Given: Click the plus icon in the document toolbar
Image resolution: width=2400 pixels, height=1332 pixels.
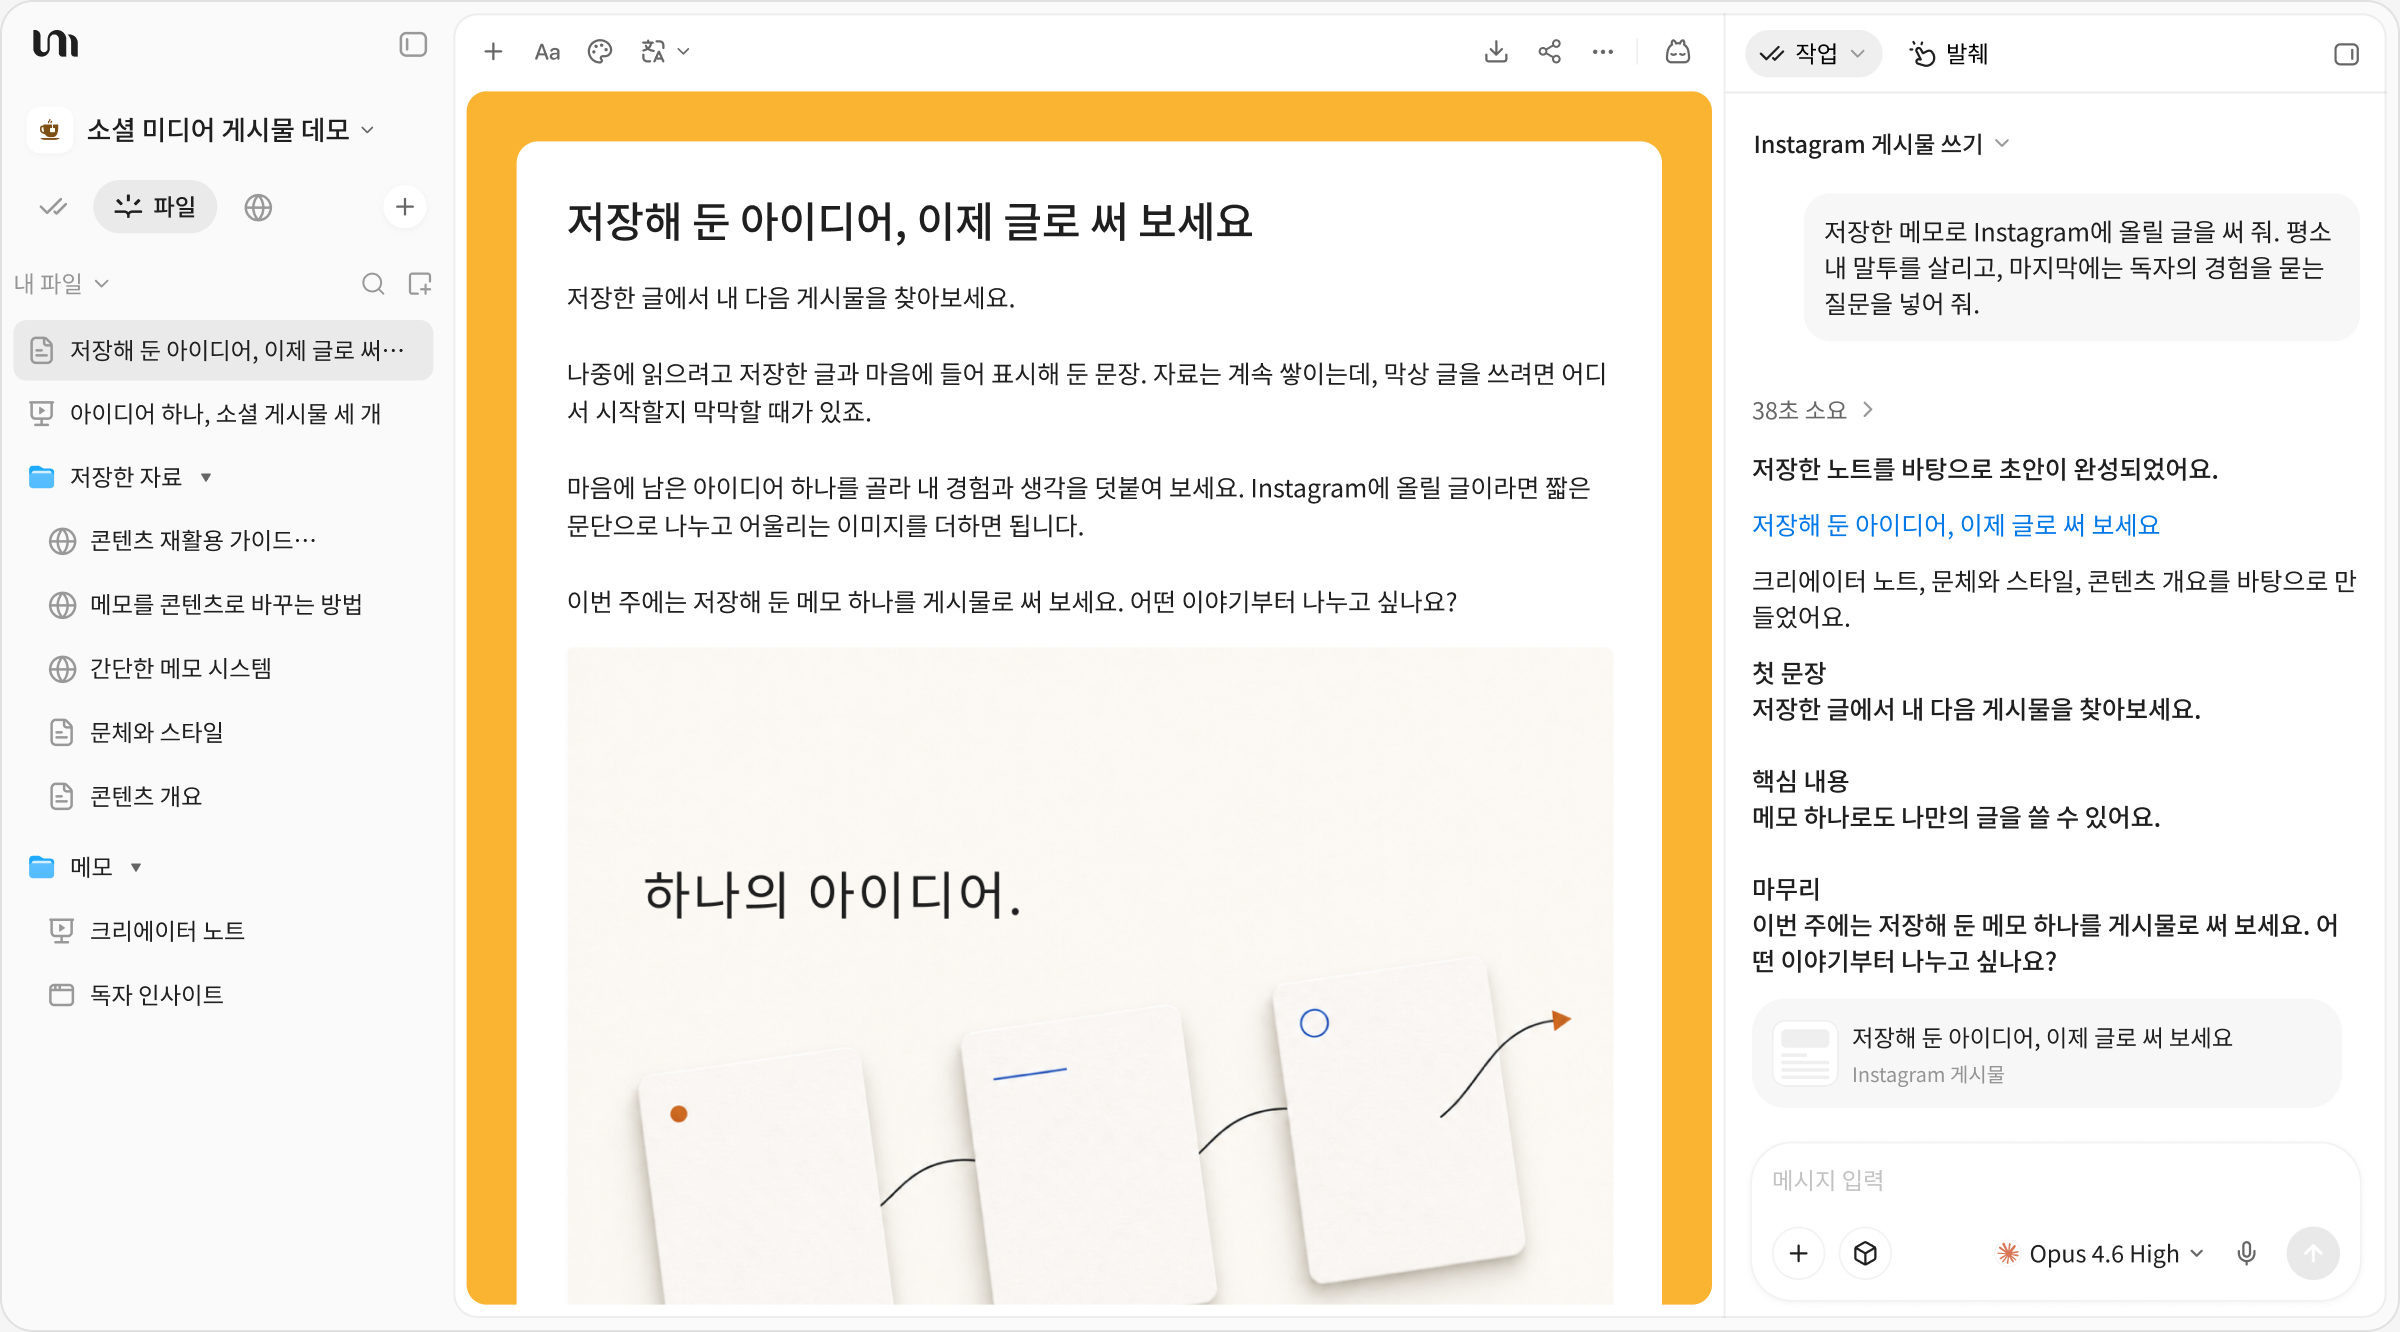Looking at the screenshot, I should tap(493, 52).
